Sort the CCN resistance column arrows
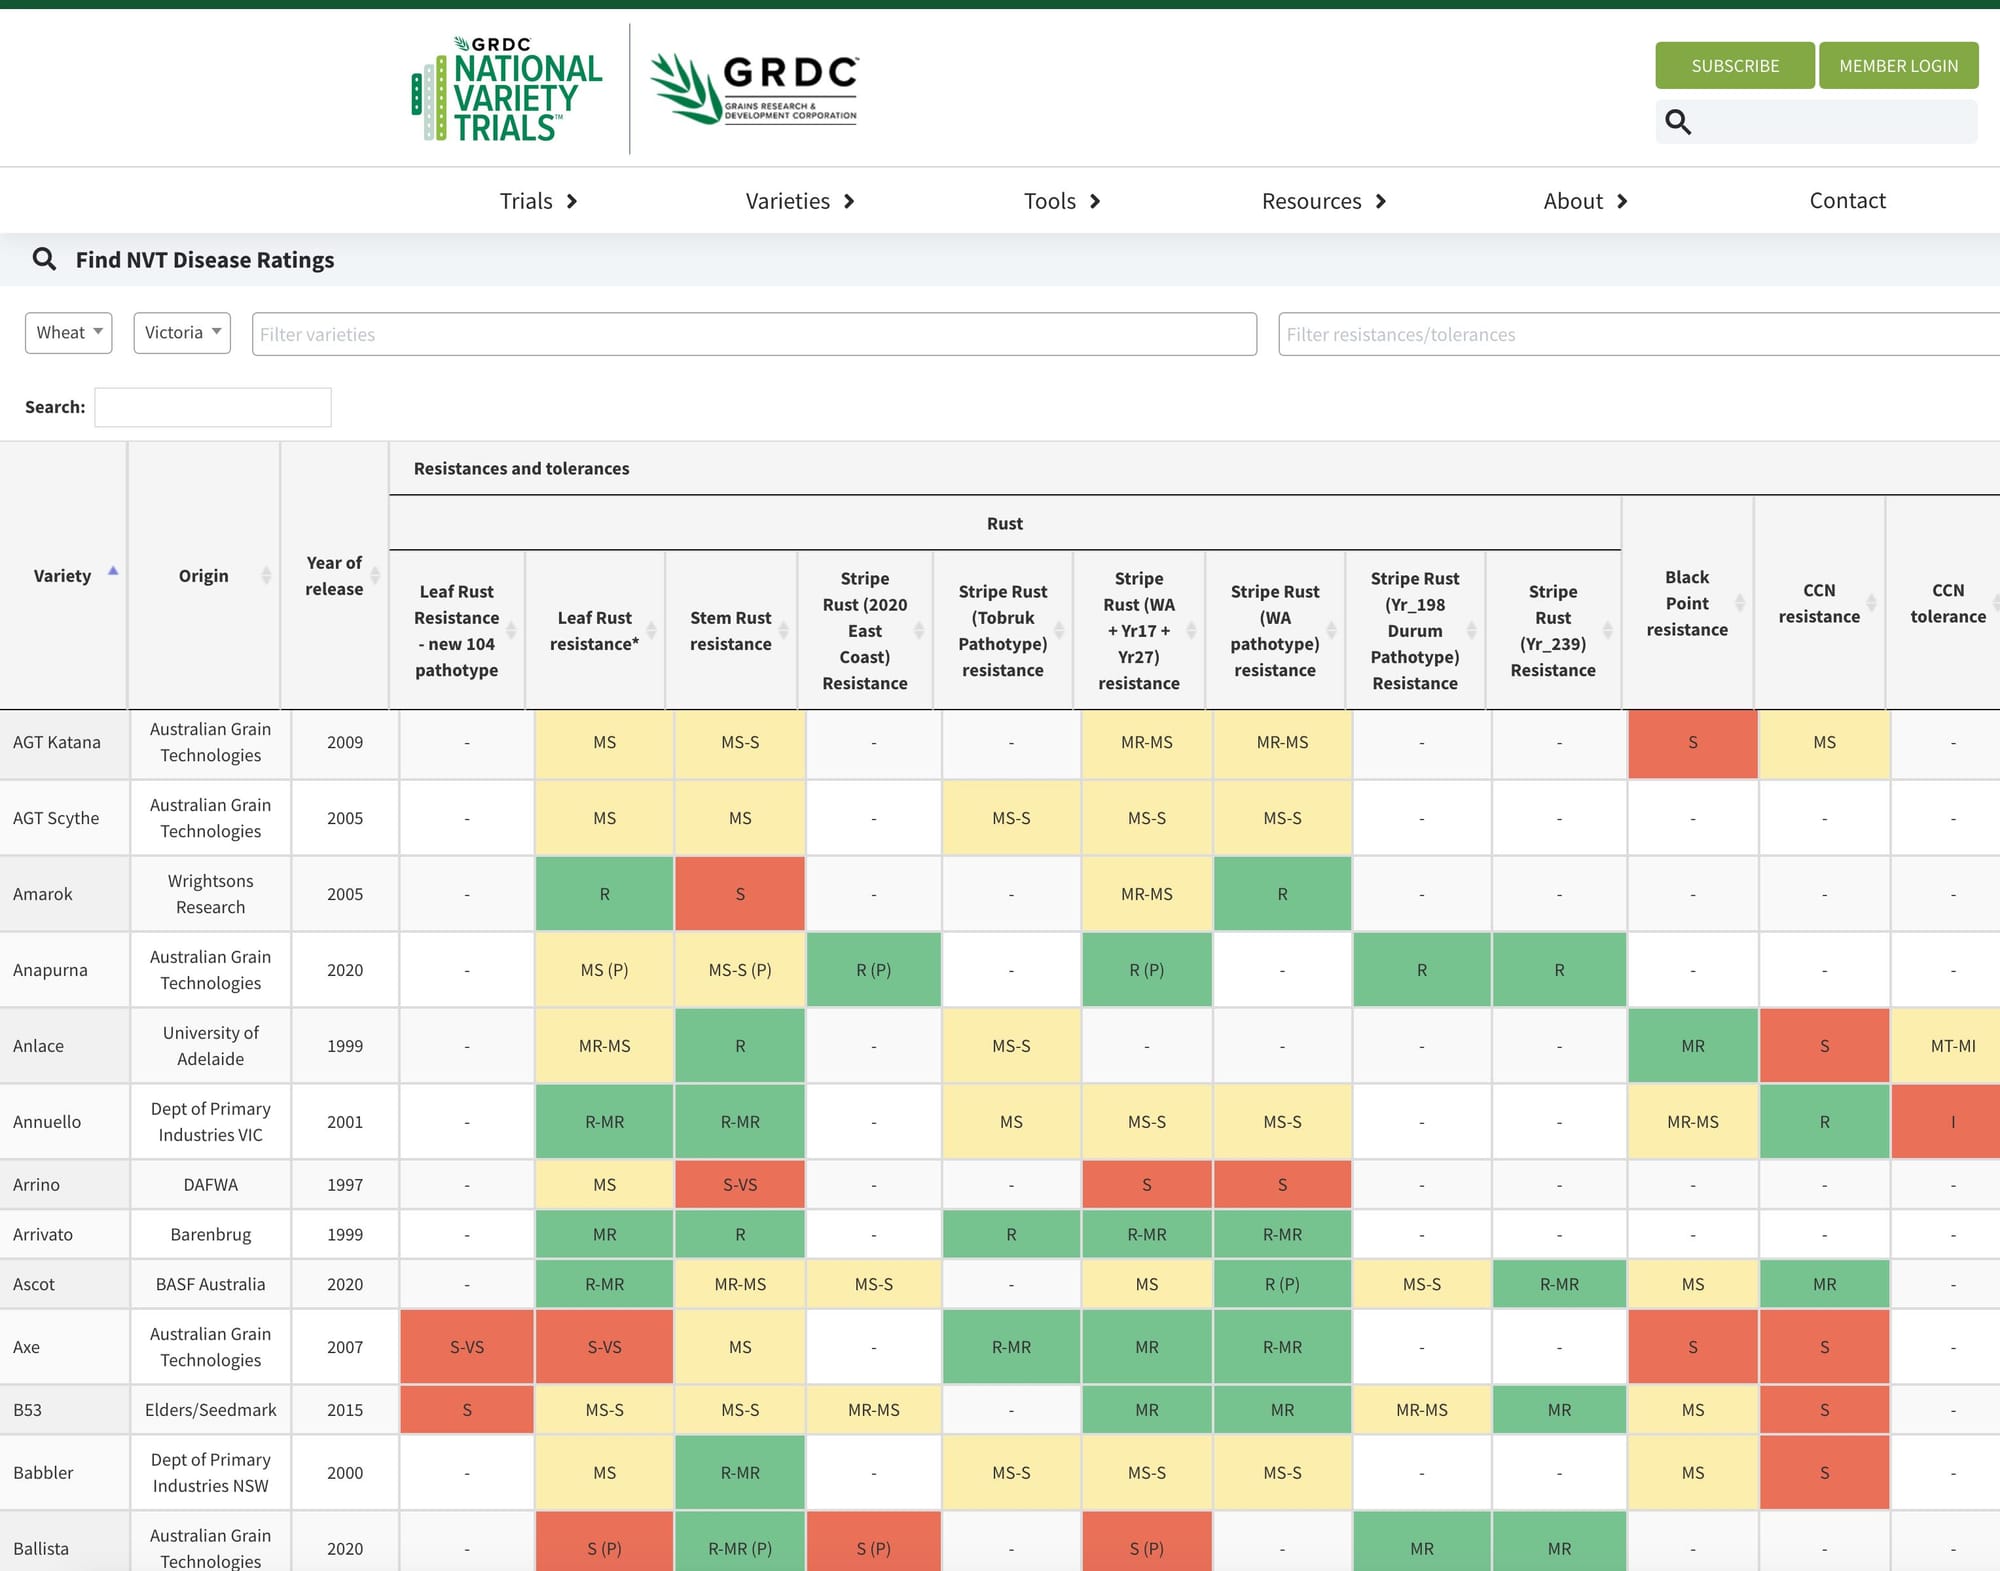Viewport: 2000px width, 1571px height. tap(1873, 603)
